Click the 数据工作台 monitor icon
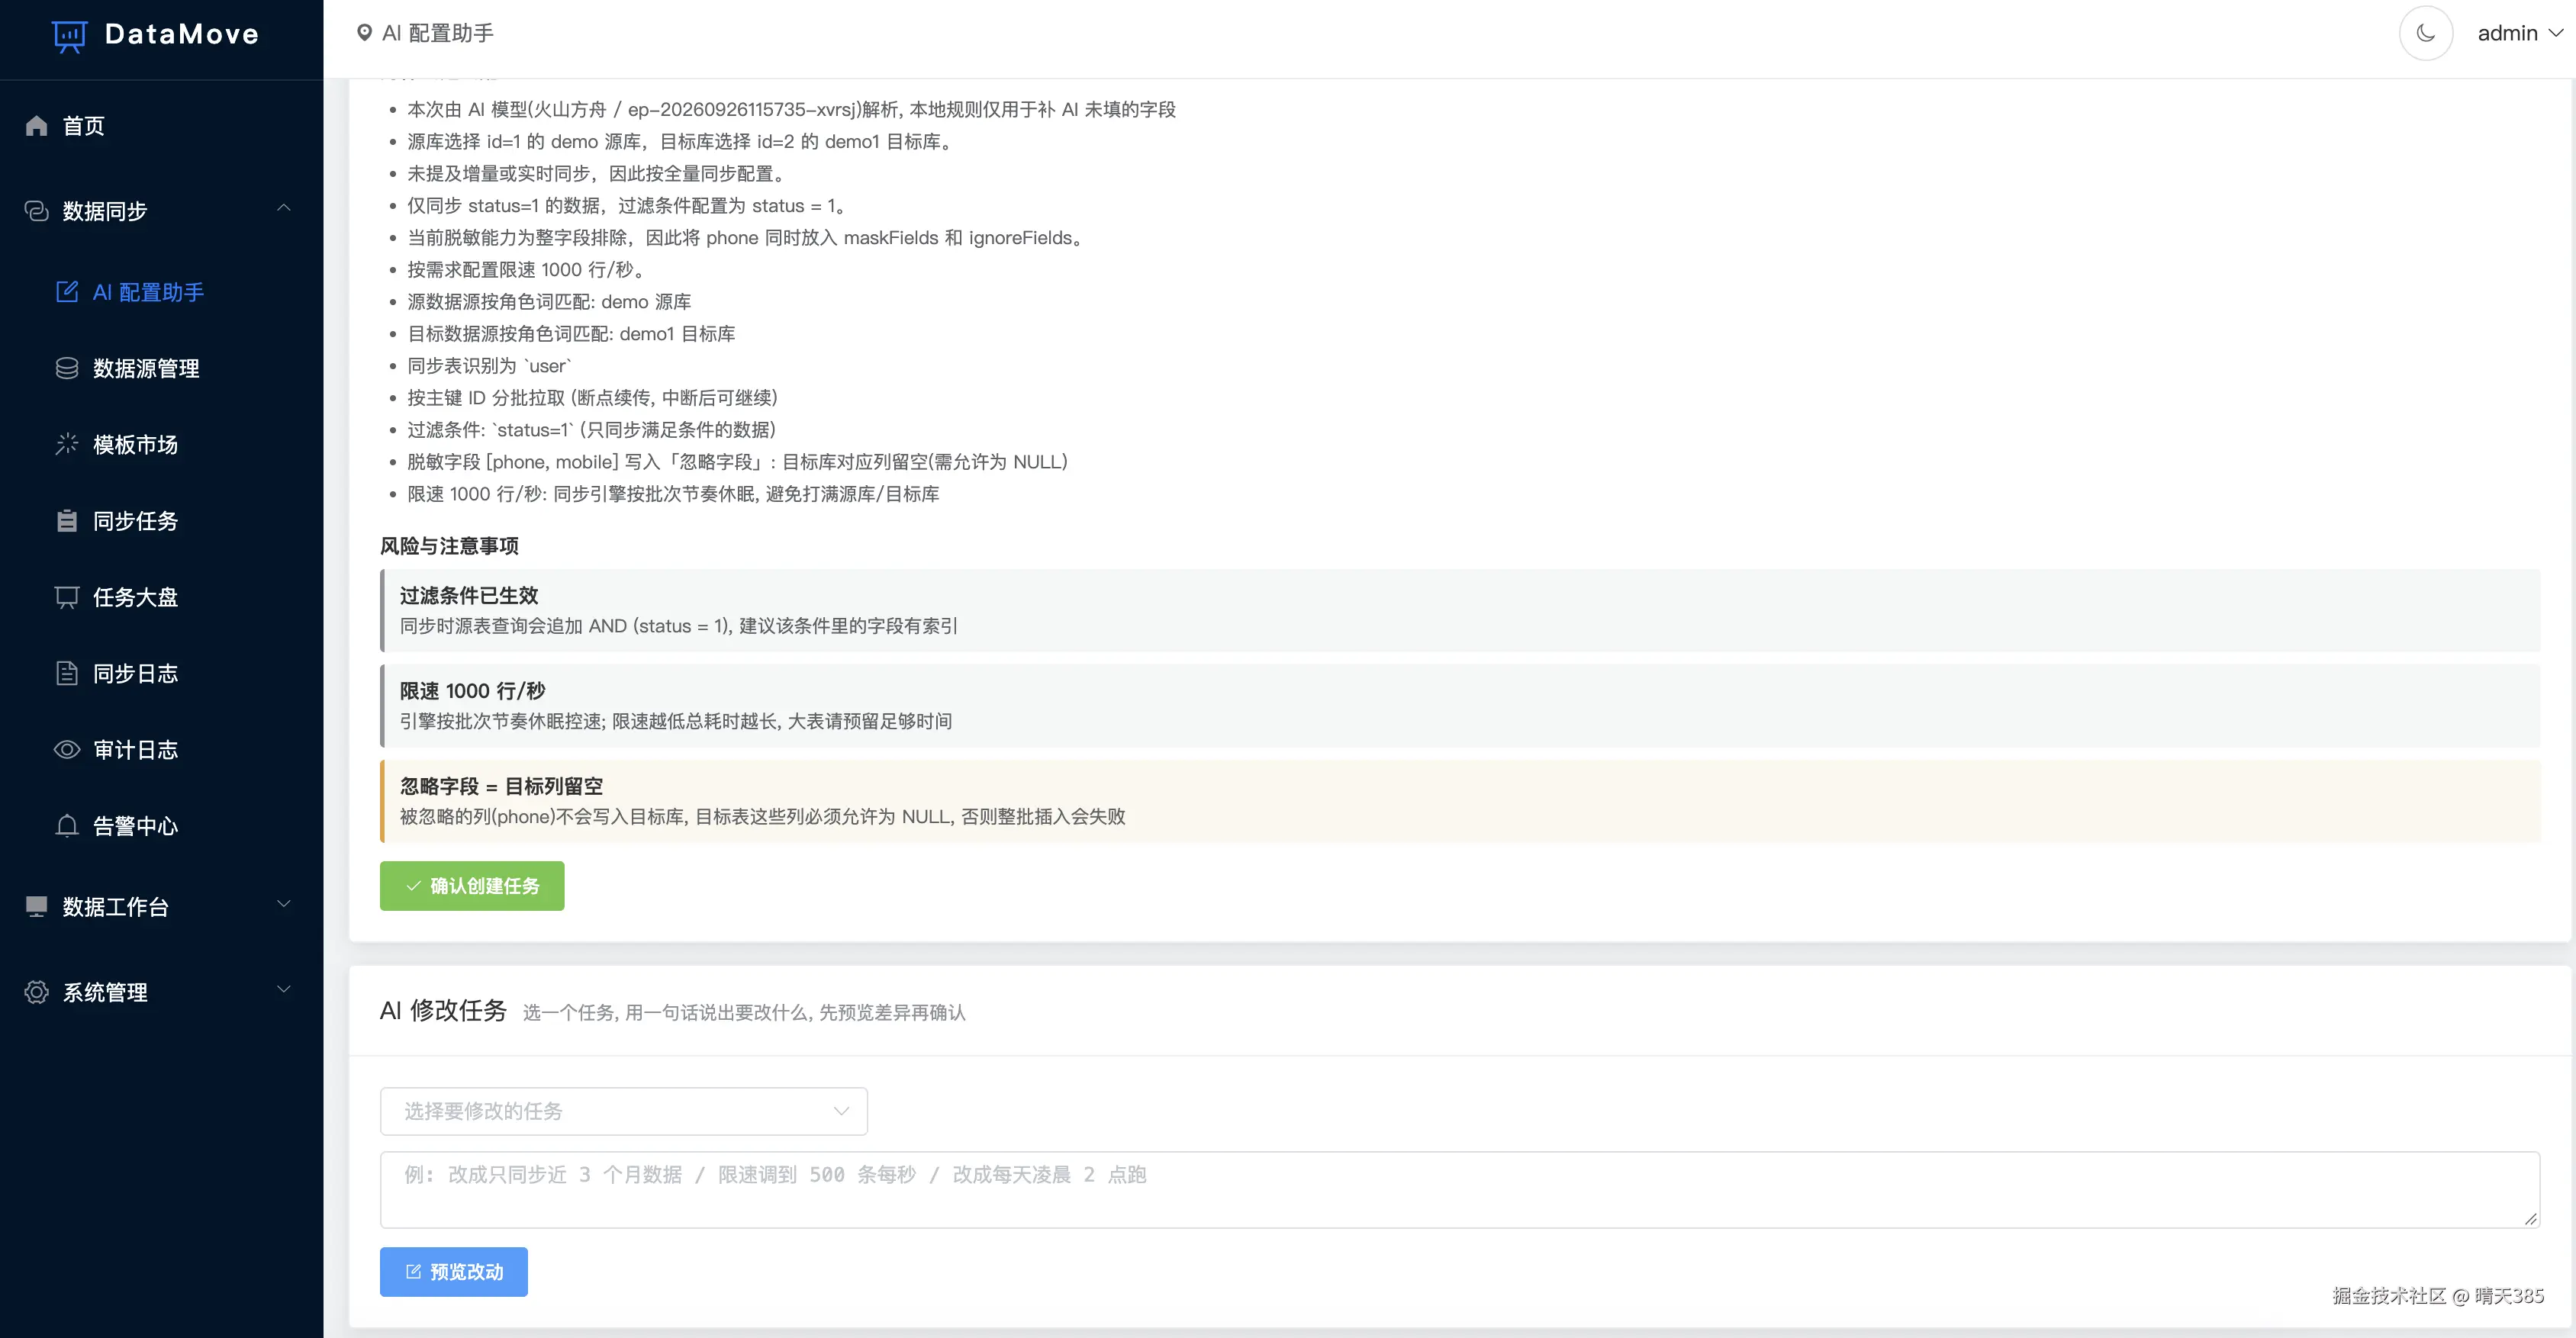Image resolution: width=2576 pixels, height=1338 pixels. 37,906
